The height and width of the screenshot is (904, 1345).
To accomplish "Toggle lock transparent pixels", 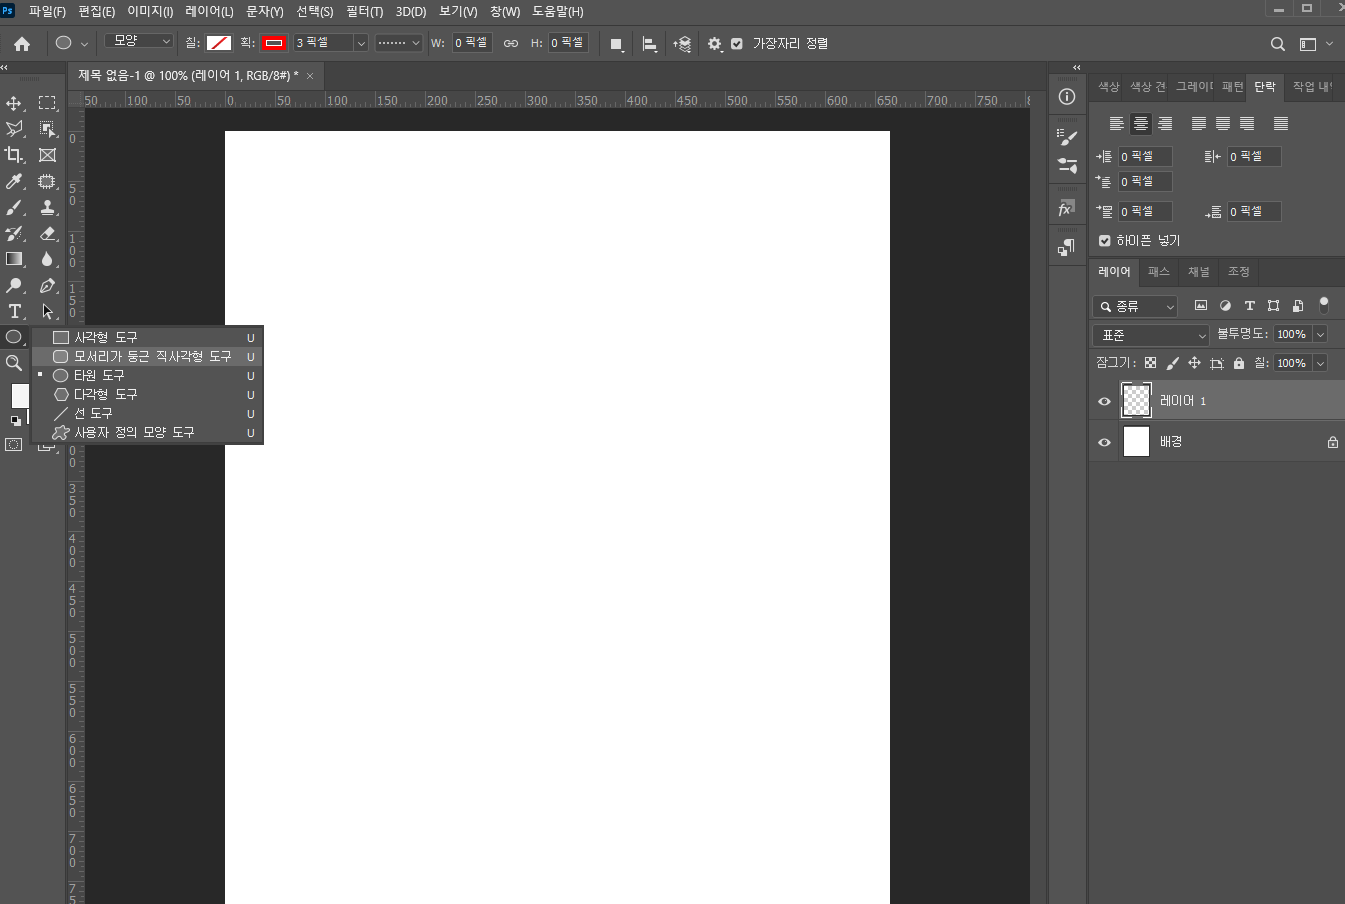I will coord(1150,363).
